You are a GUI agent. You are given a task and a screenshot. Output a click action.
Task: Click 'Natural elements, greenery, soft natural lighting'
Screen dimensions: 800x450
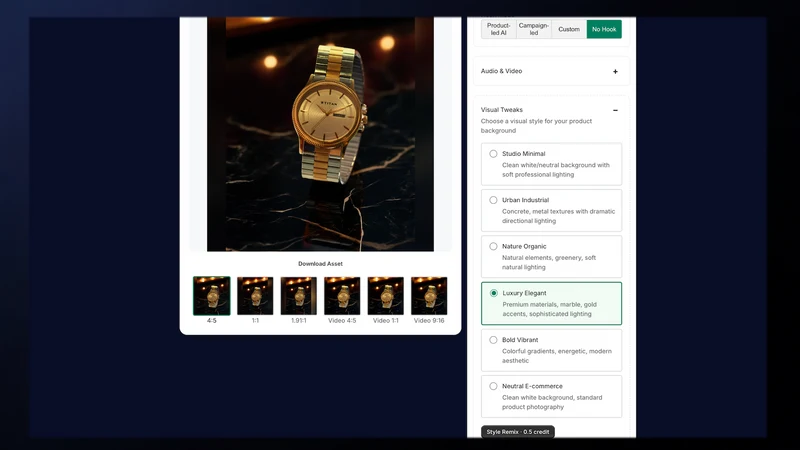coord(548,262)
